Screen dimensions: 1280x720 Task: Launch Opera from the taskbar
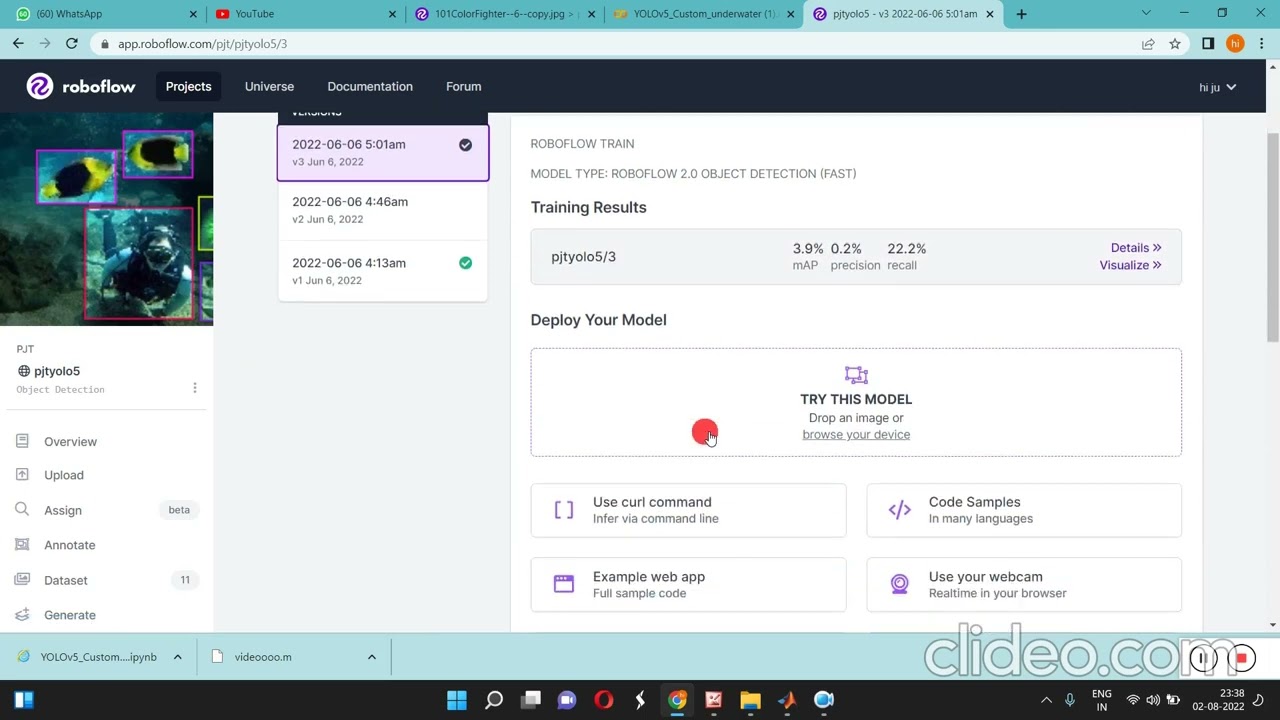tap(604, 700)
